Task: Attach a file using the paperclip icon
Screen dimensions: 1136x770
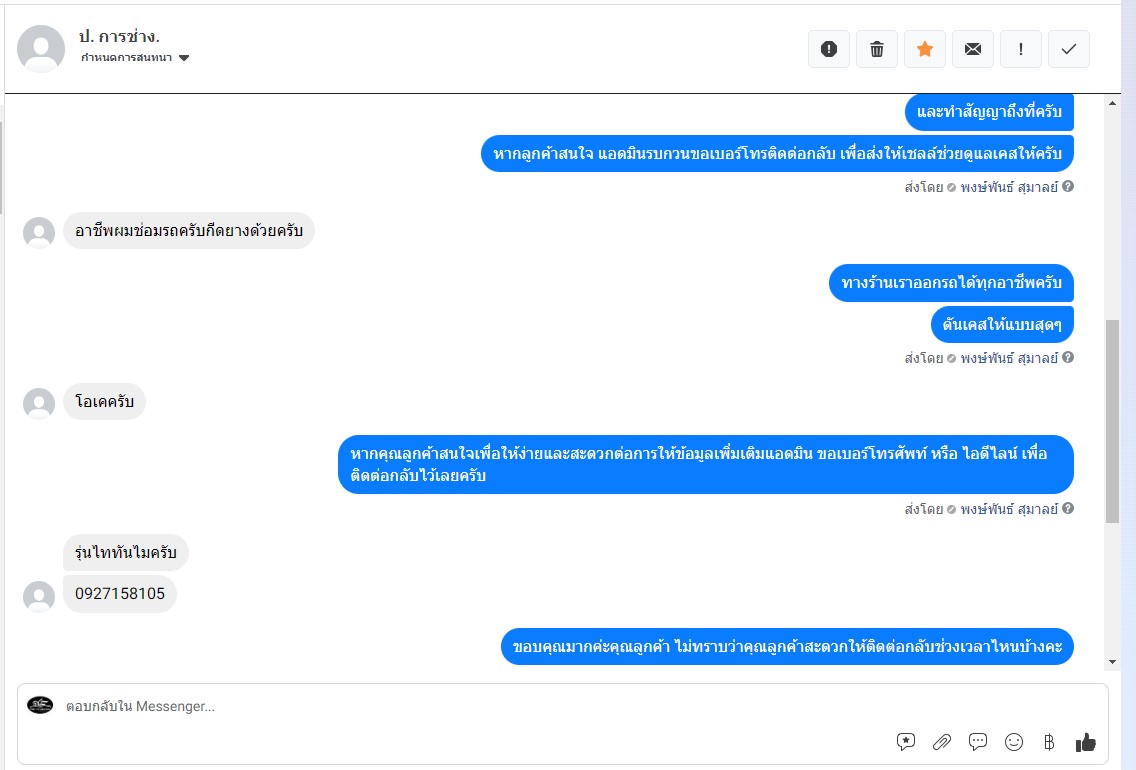Action: (x=942, y=742)
